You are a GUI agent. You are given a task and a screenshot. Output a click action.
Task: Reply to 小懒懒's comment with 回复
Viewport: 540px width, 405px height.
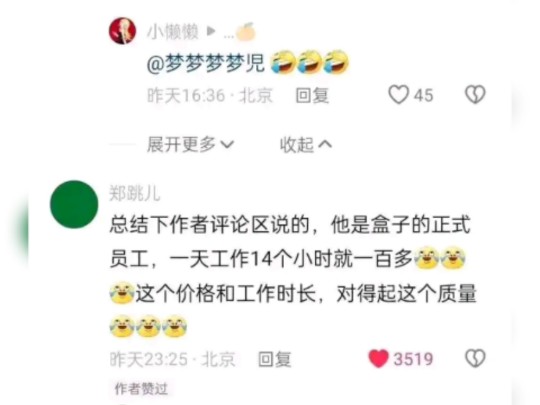point(312,95)
